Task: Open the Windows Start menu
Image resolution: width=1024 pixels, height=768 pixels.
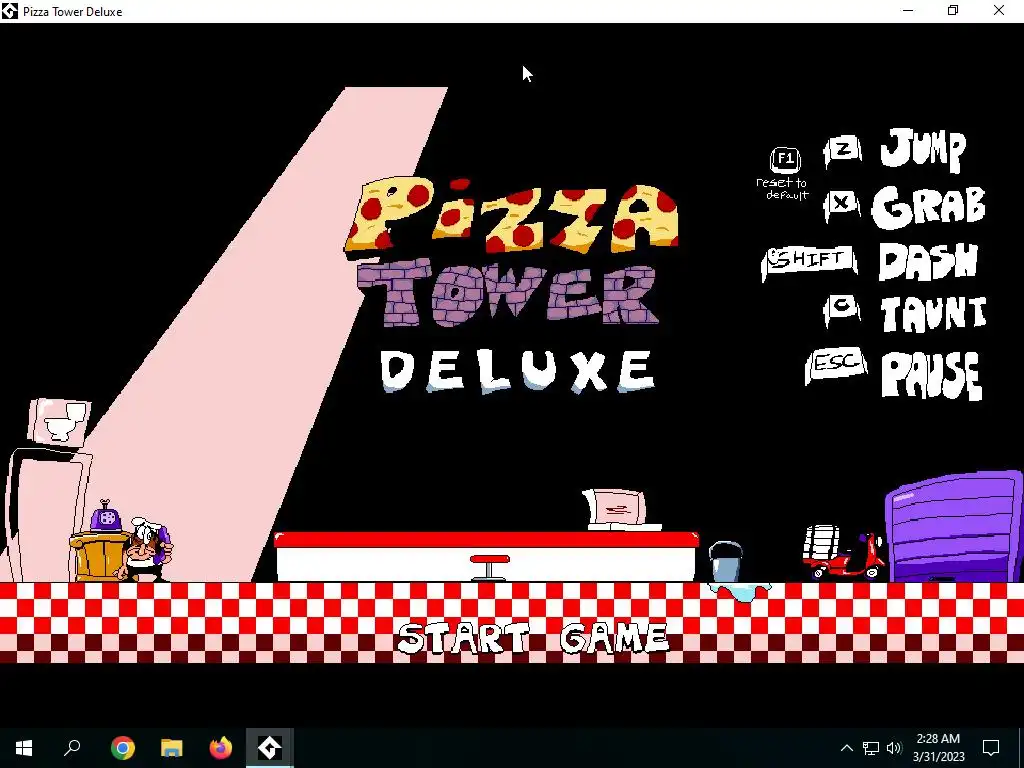Action: [x=24, y=748]
